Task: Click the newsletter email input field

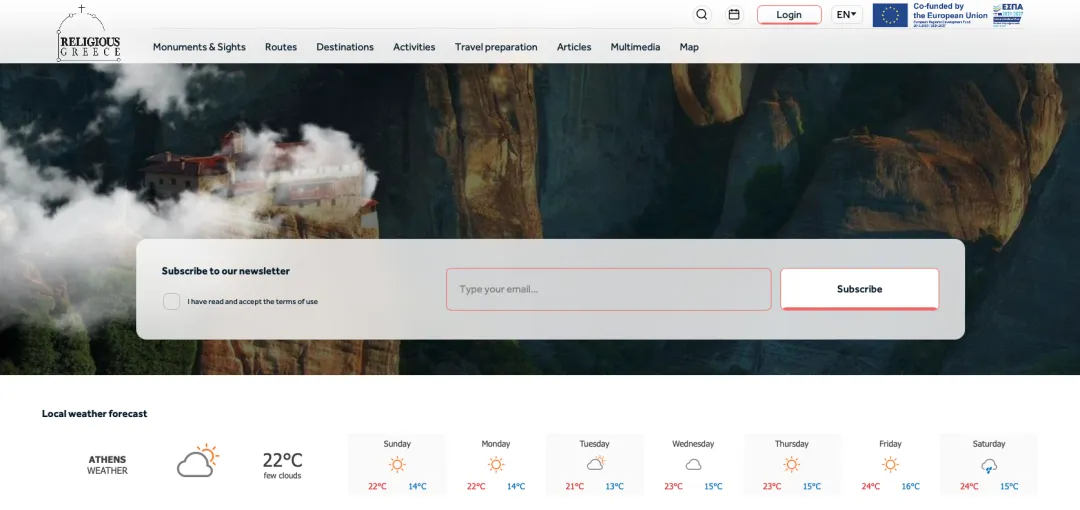Action: [x=608, y=289]
